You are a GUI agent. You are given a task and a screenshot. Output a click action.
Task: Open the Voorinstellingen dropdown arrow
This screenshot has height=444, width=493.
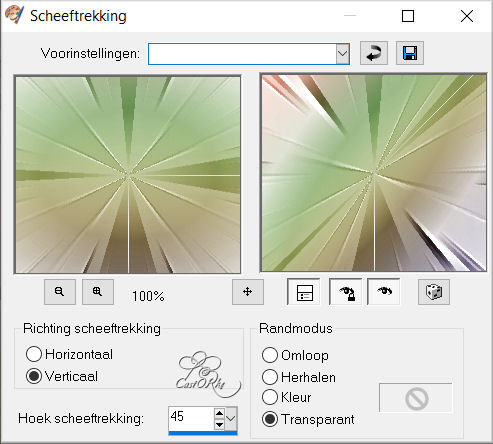click(x=342, y=53)
